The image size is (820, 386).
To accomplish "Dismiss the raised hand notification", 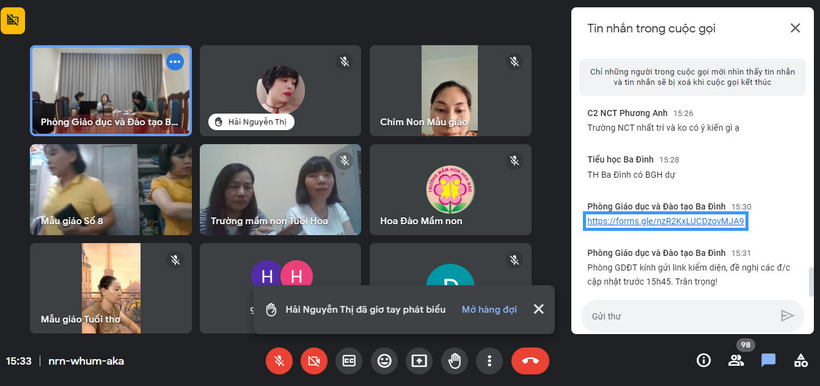I will 539,309.
